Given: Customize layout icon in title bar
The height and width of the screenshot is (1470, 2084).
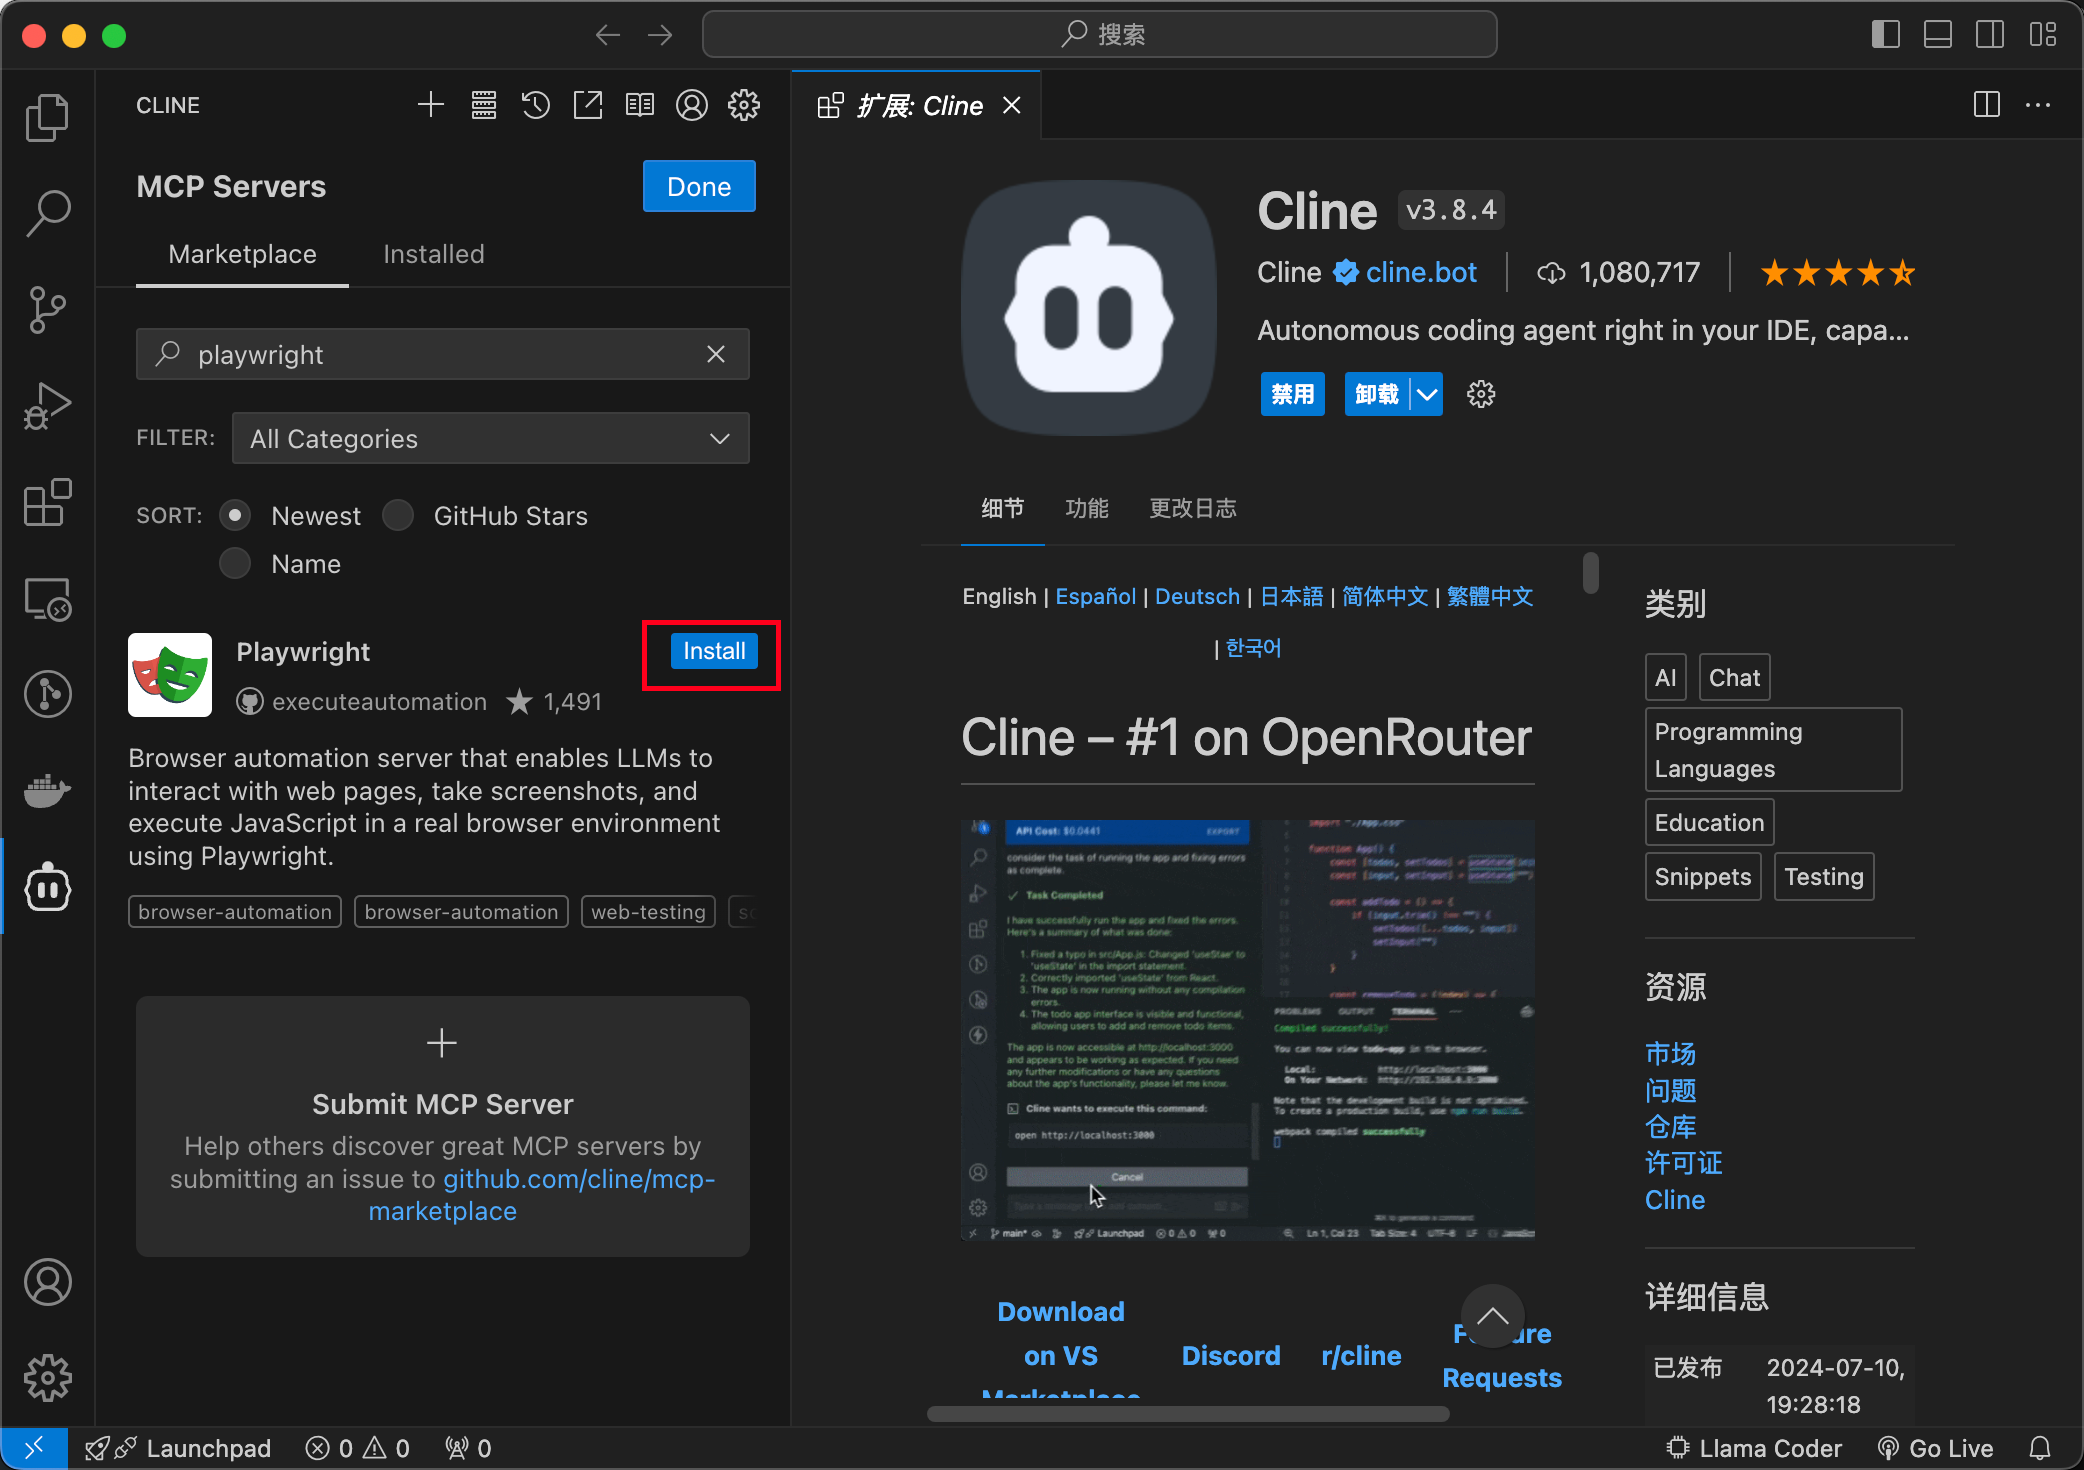Looking at the screenshot, I should [2043, 35].
